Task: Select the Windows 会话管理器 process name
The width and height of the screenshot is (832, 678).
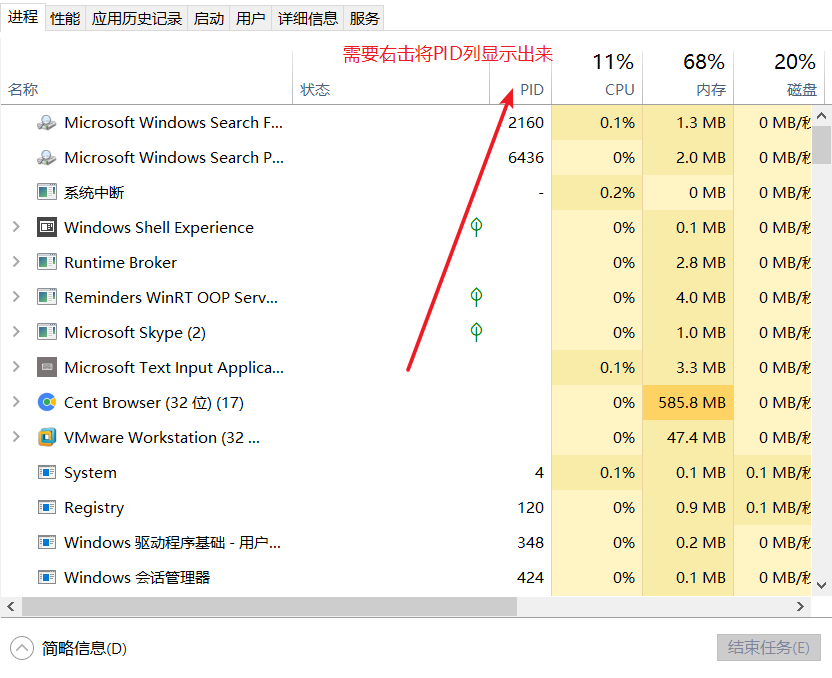Action: pyautogui.click(x=137, y=577)
